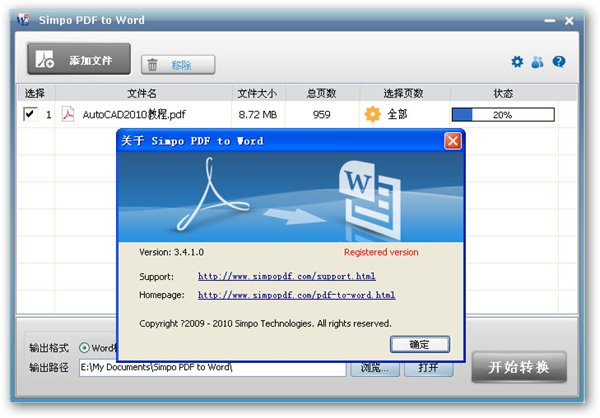Click the trash icon on the remove button
Viewport: 600px width, 418px height.
pyautogui.click(x=152, y=64)
